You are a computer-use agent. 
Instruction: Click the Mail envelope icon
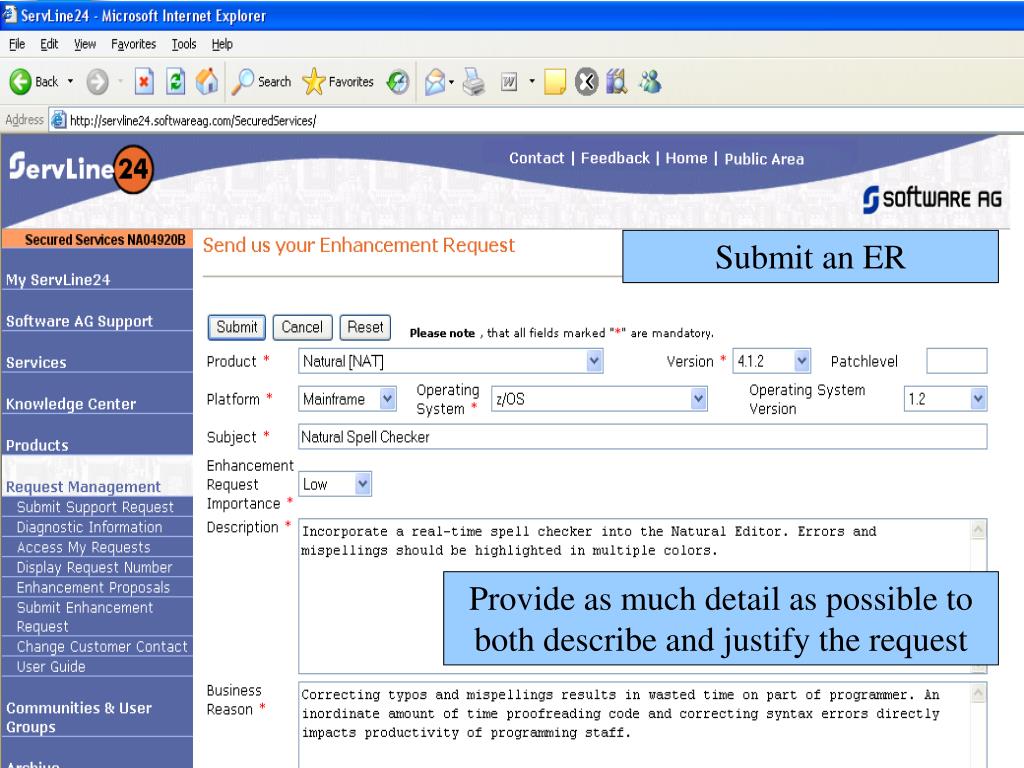[x=436, y=82]
